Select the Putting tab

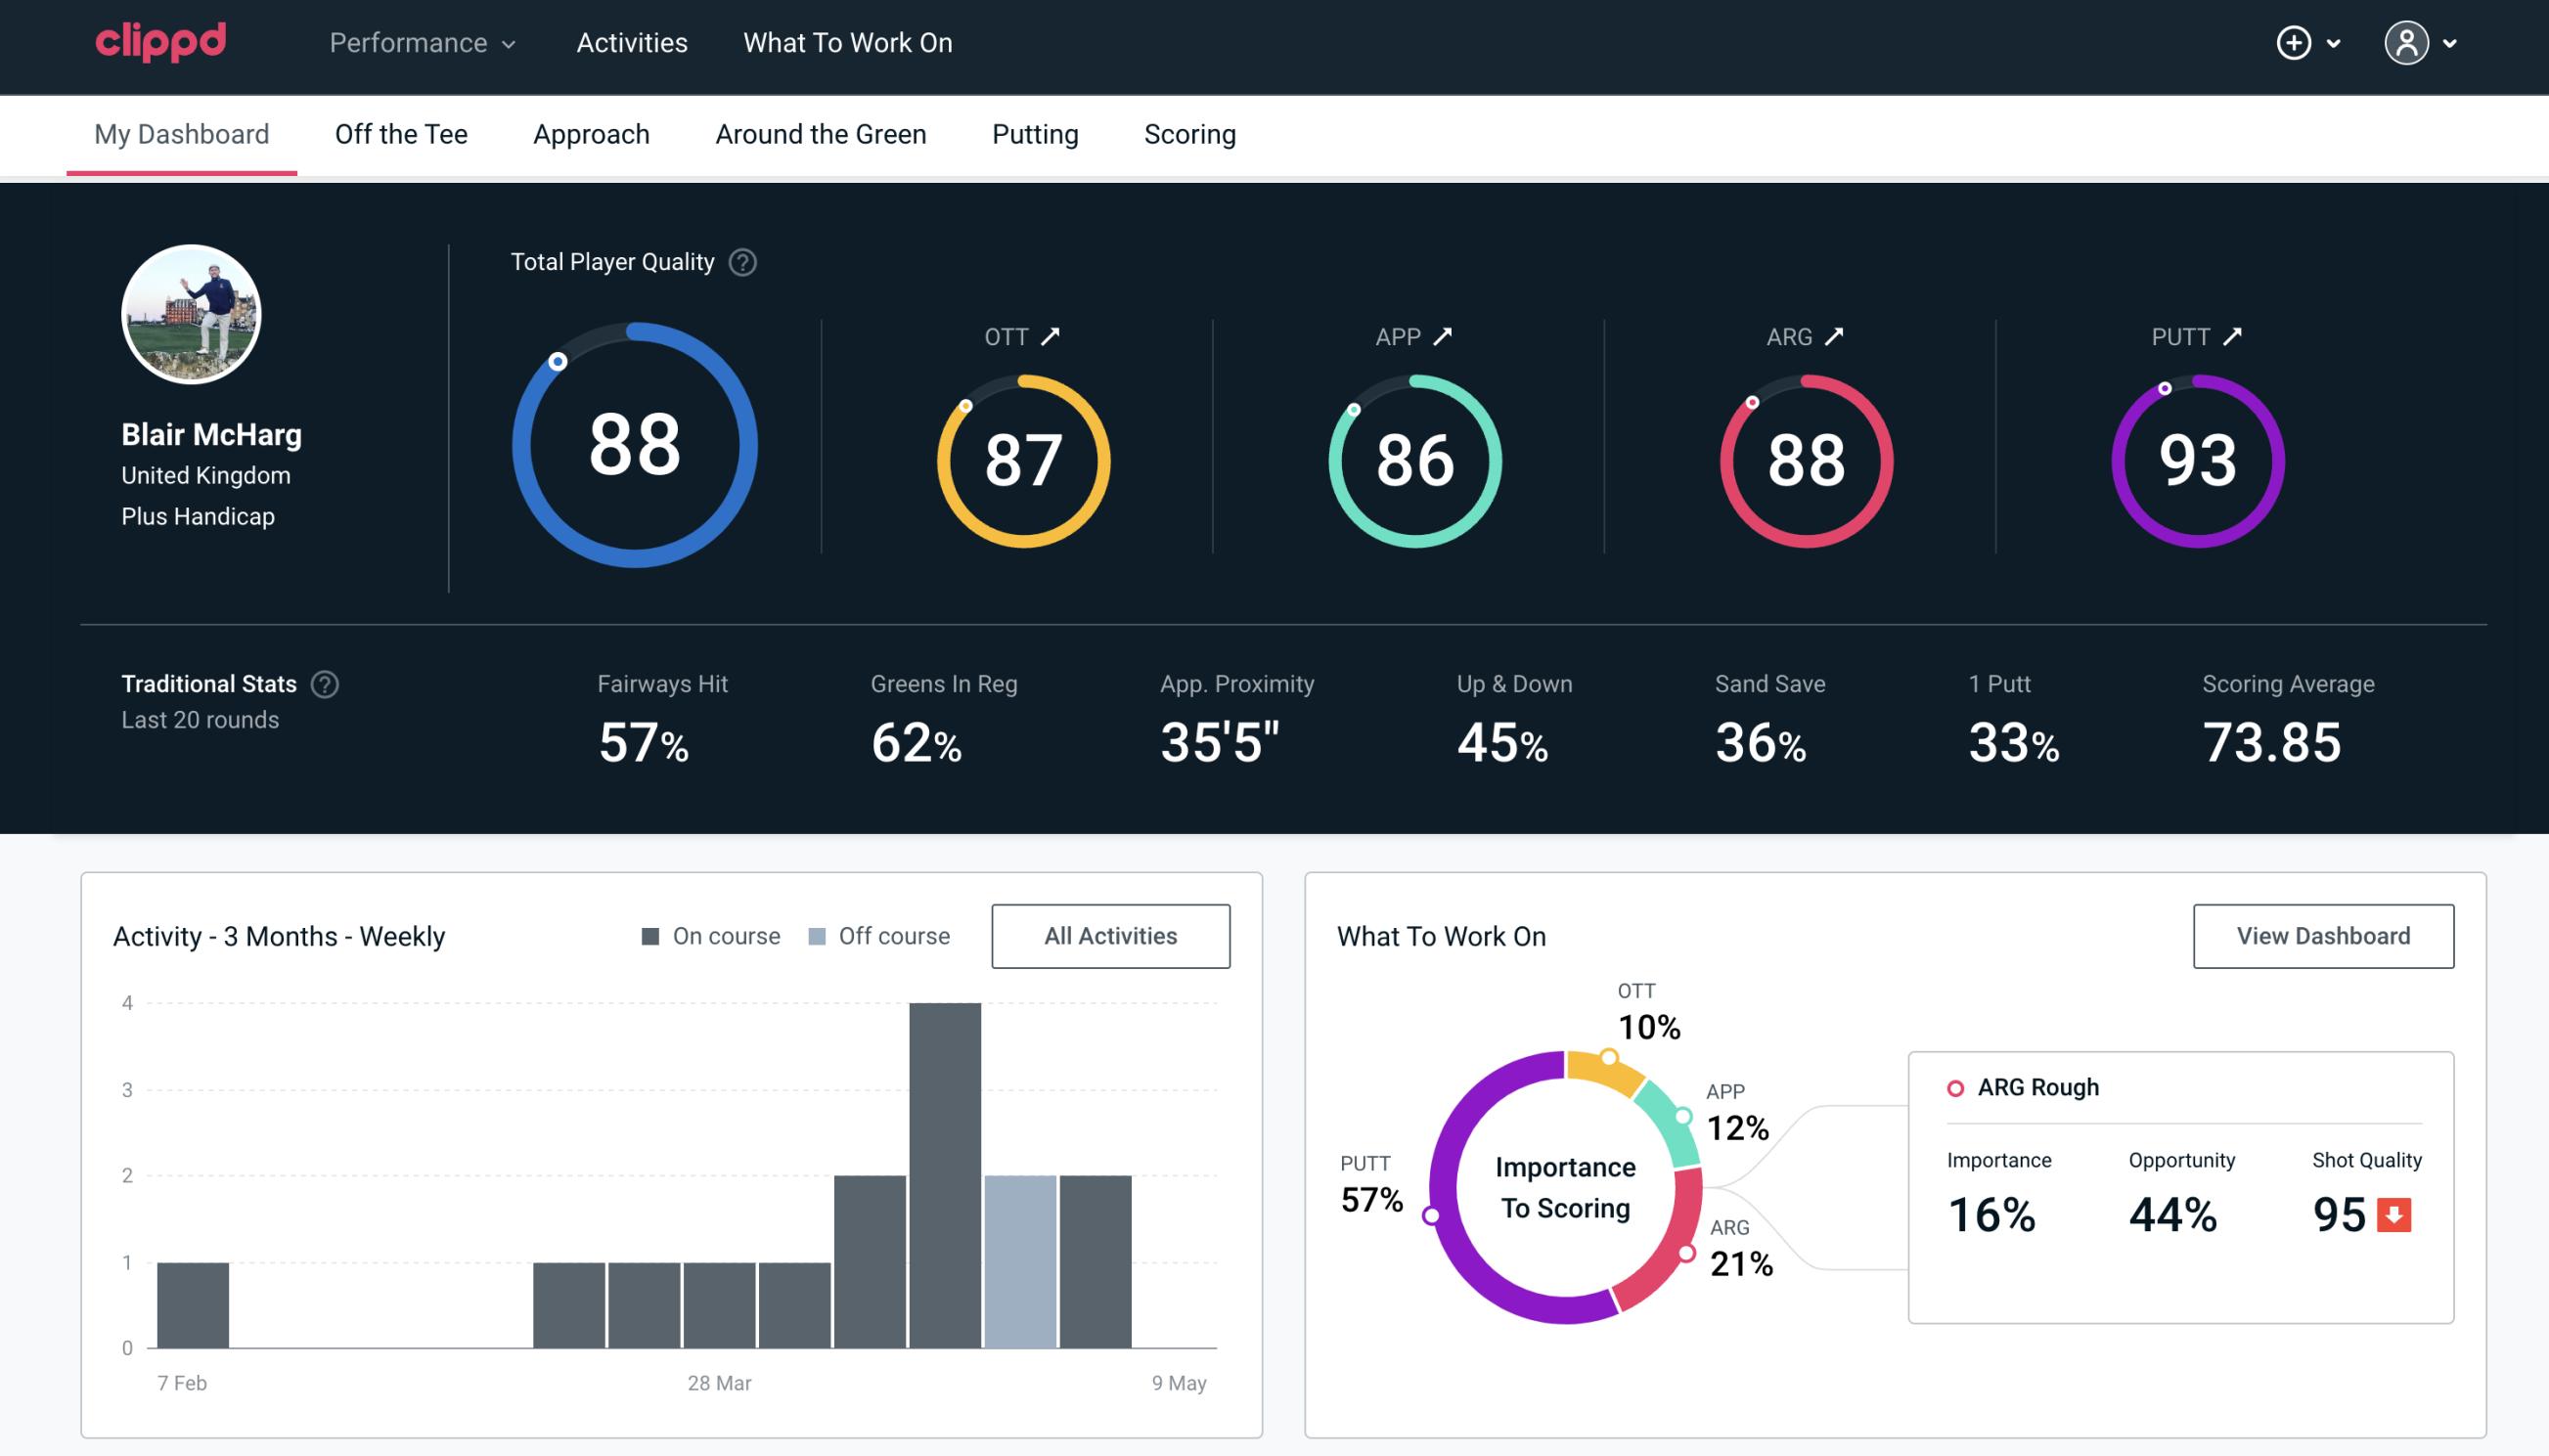click(x=1035, y=133)
